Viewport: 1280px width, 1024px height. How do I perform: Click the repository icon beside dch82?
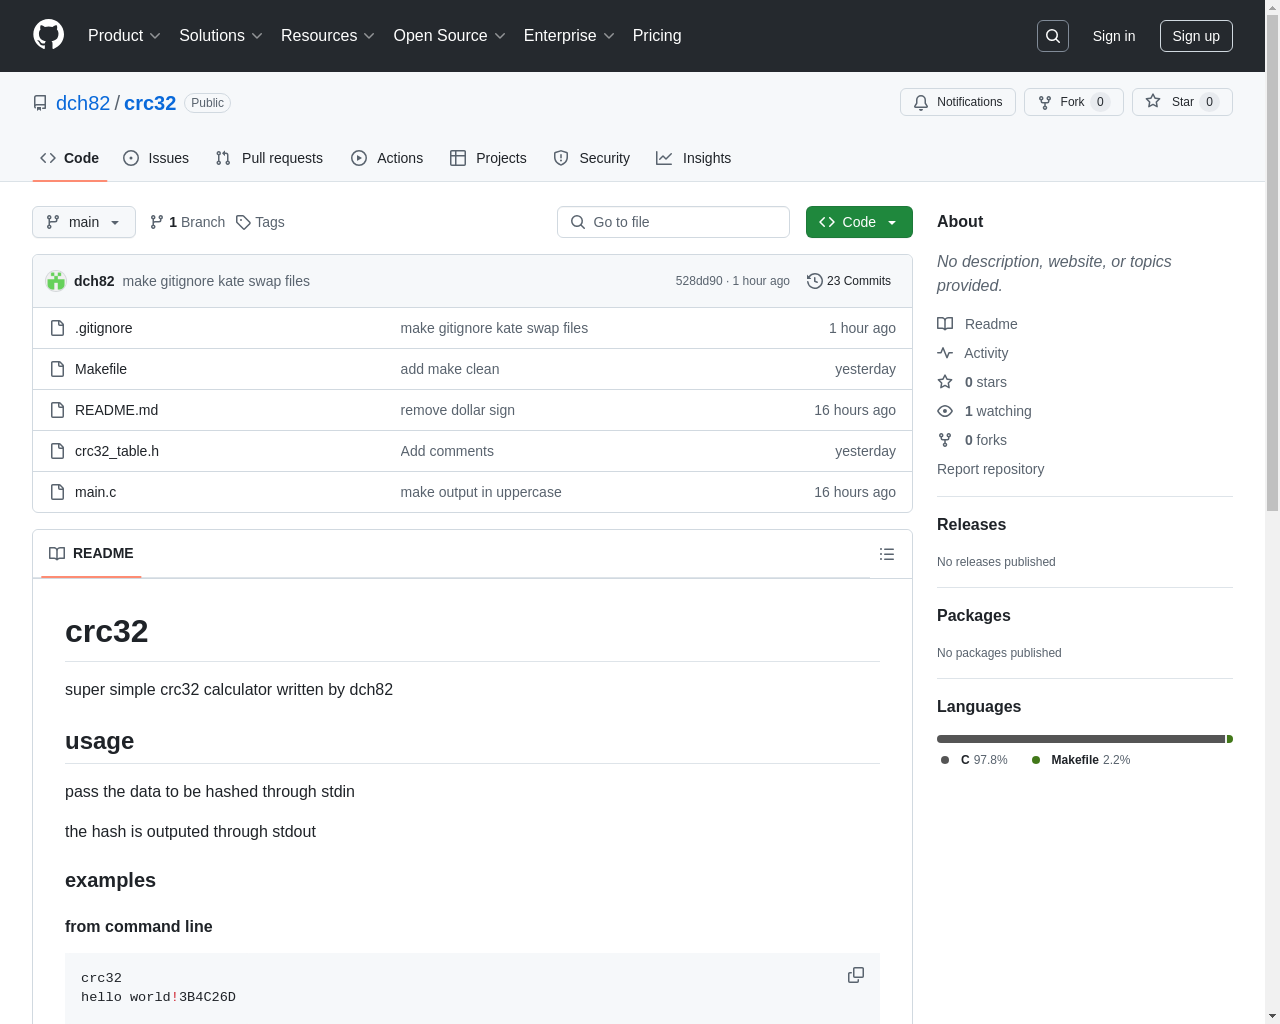pos(40,103)
